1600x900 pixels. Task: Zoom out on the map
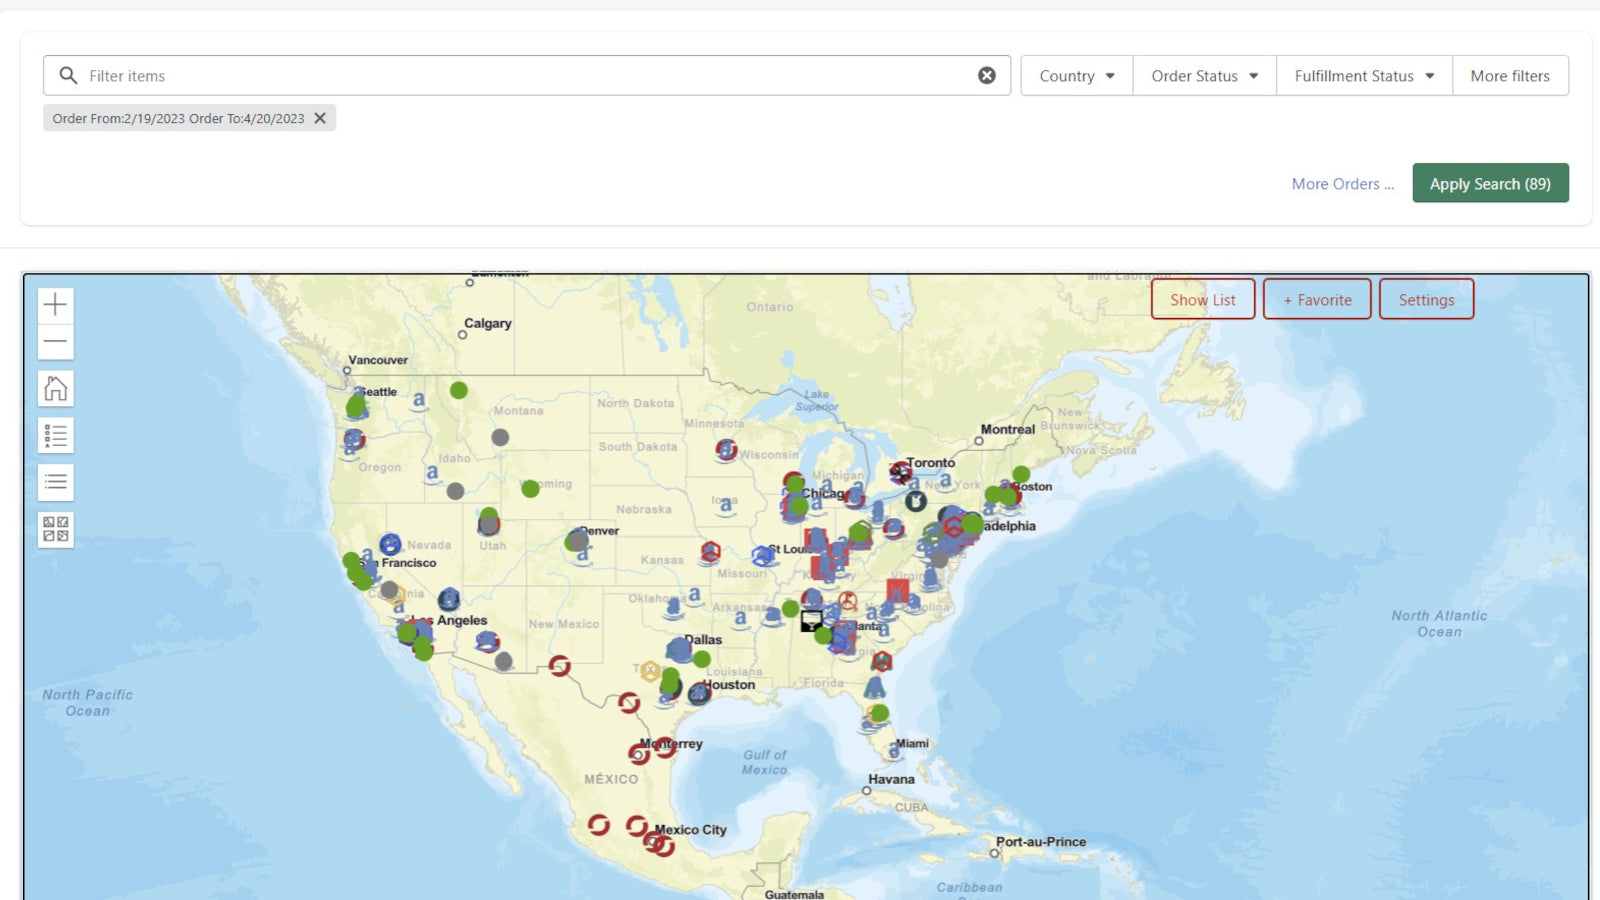tap(55, 341)
